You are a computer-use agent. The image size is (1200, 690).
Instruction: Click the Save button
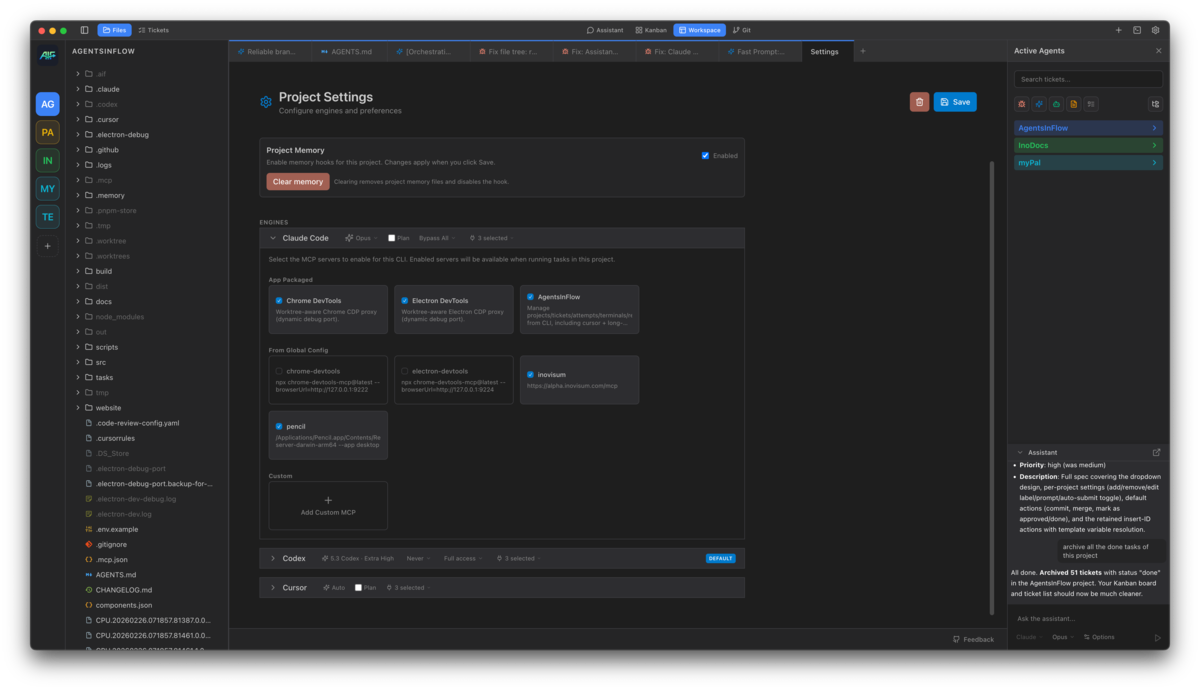click(x=955, y=101)
